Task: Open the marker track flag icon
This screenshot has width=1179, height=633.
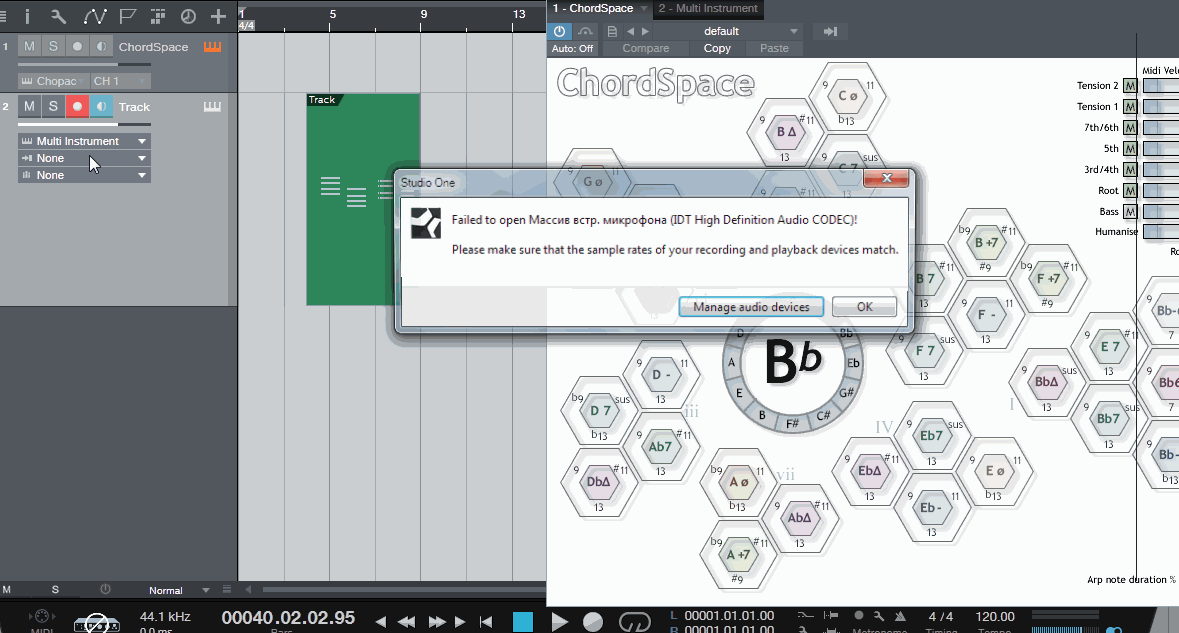Action: coord(128,16)
